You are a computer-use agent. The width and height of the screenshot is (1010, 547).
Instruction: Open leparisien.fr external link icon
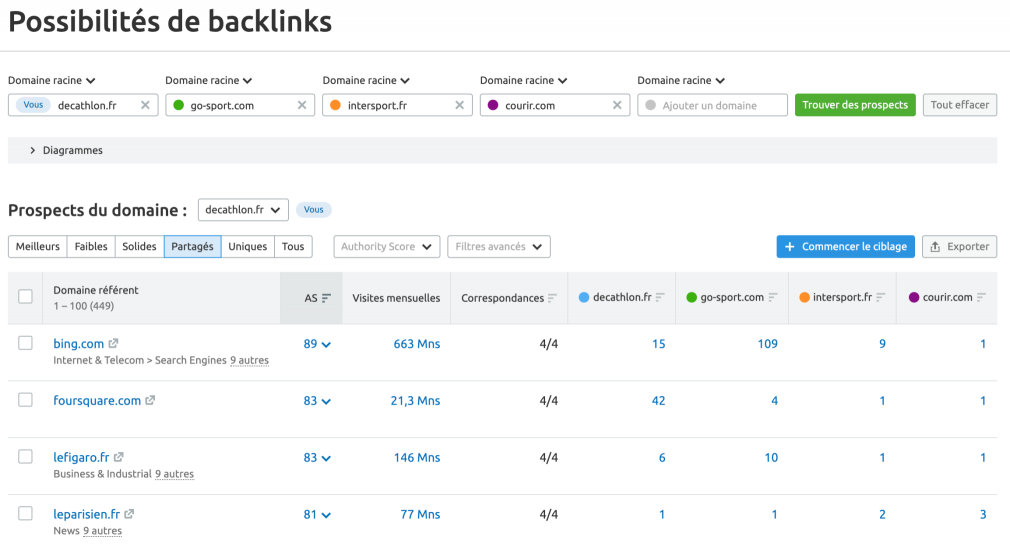point(129,513)
